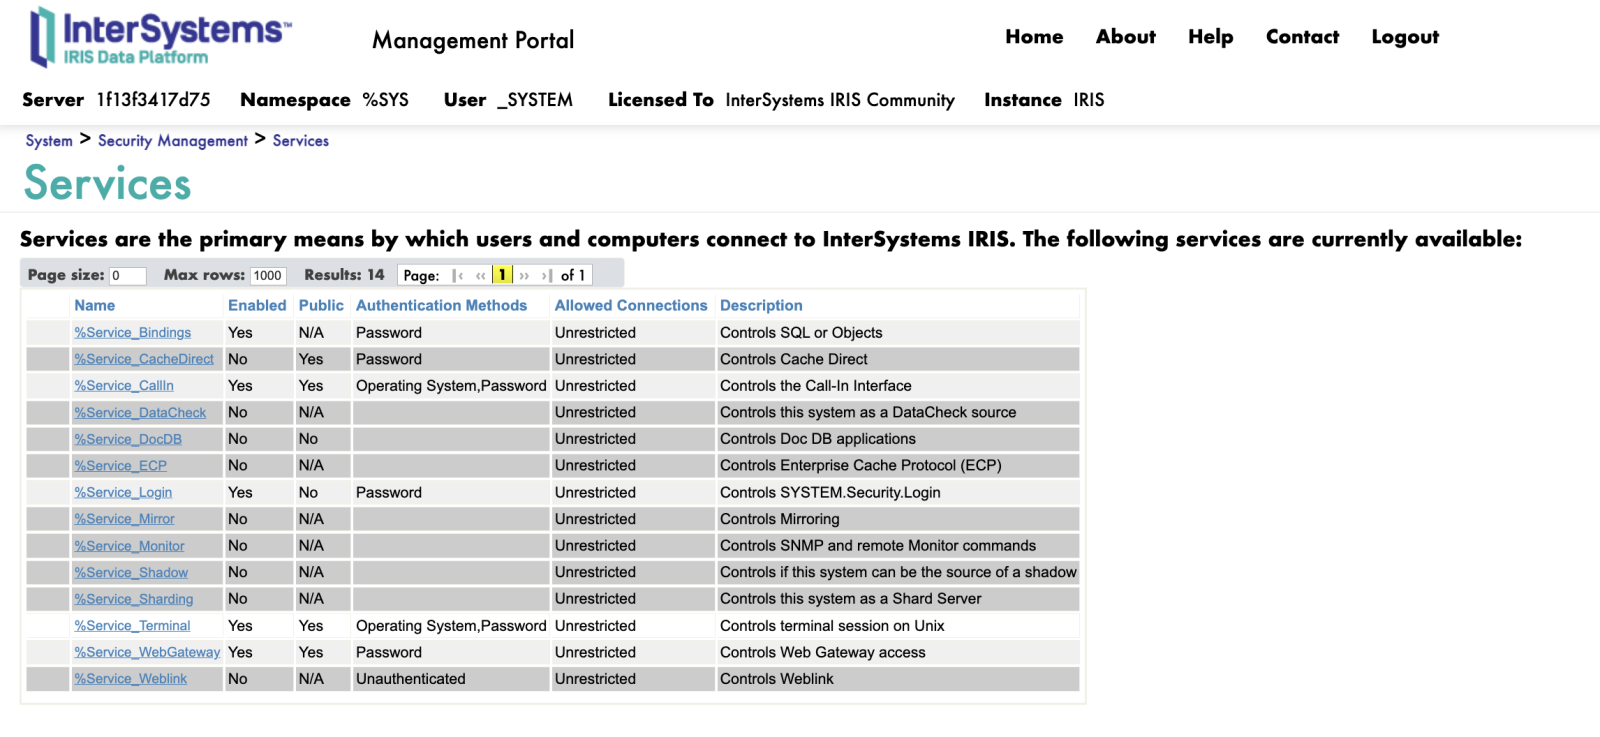Click the Page size input field
The height and width of the screenshot is (737, 1600).
click(x=127, y=276)
